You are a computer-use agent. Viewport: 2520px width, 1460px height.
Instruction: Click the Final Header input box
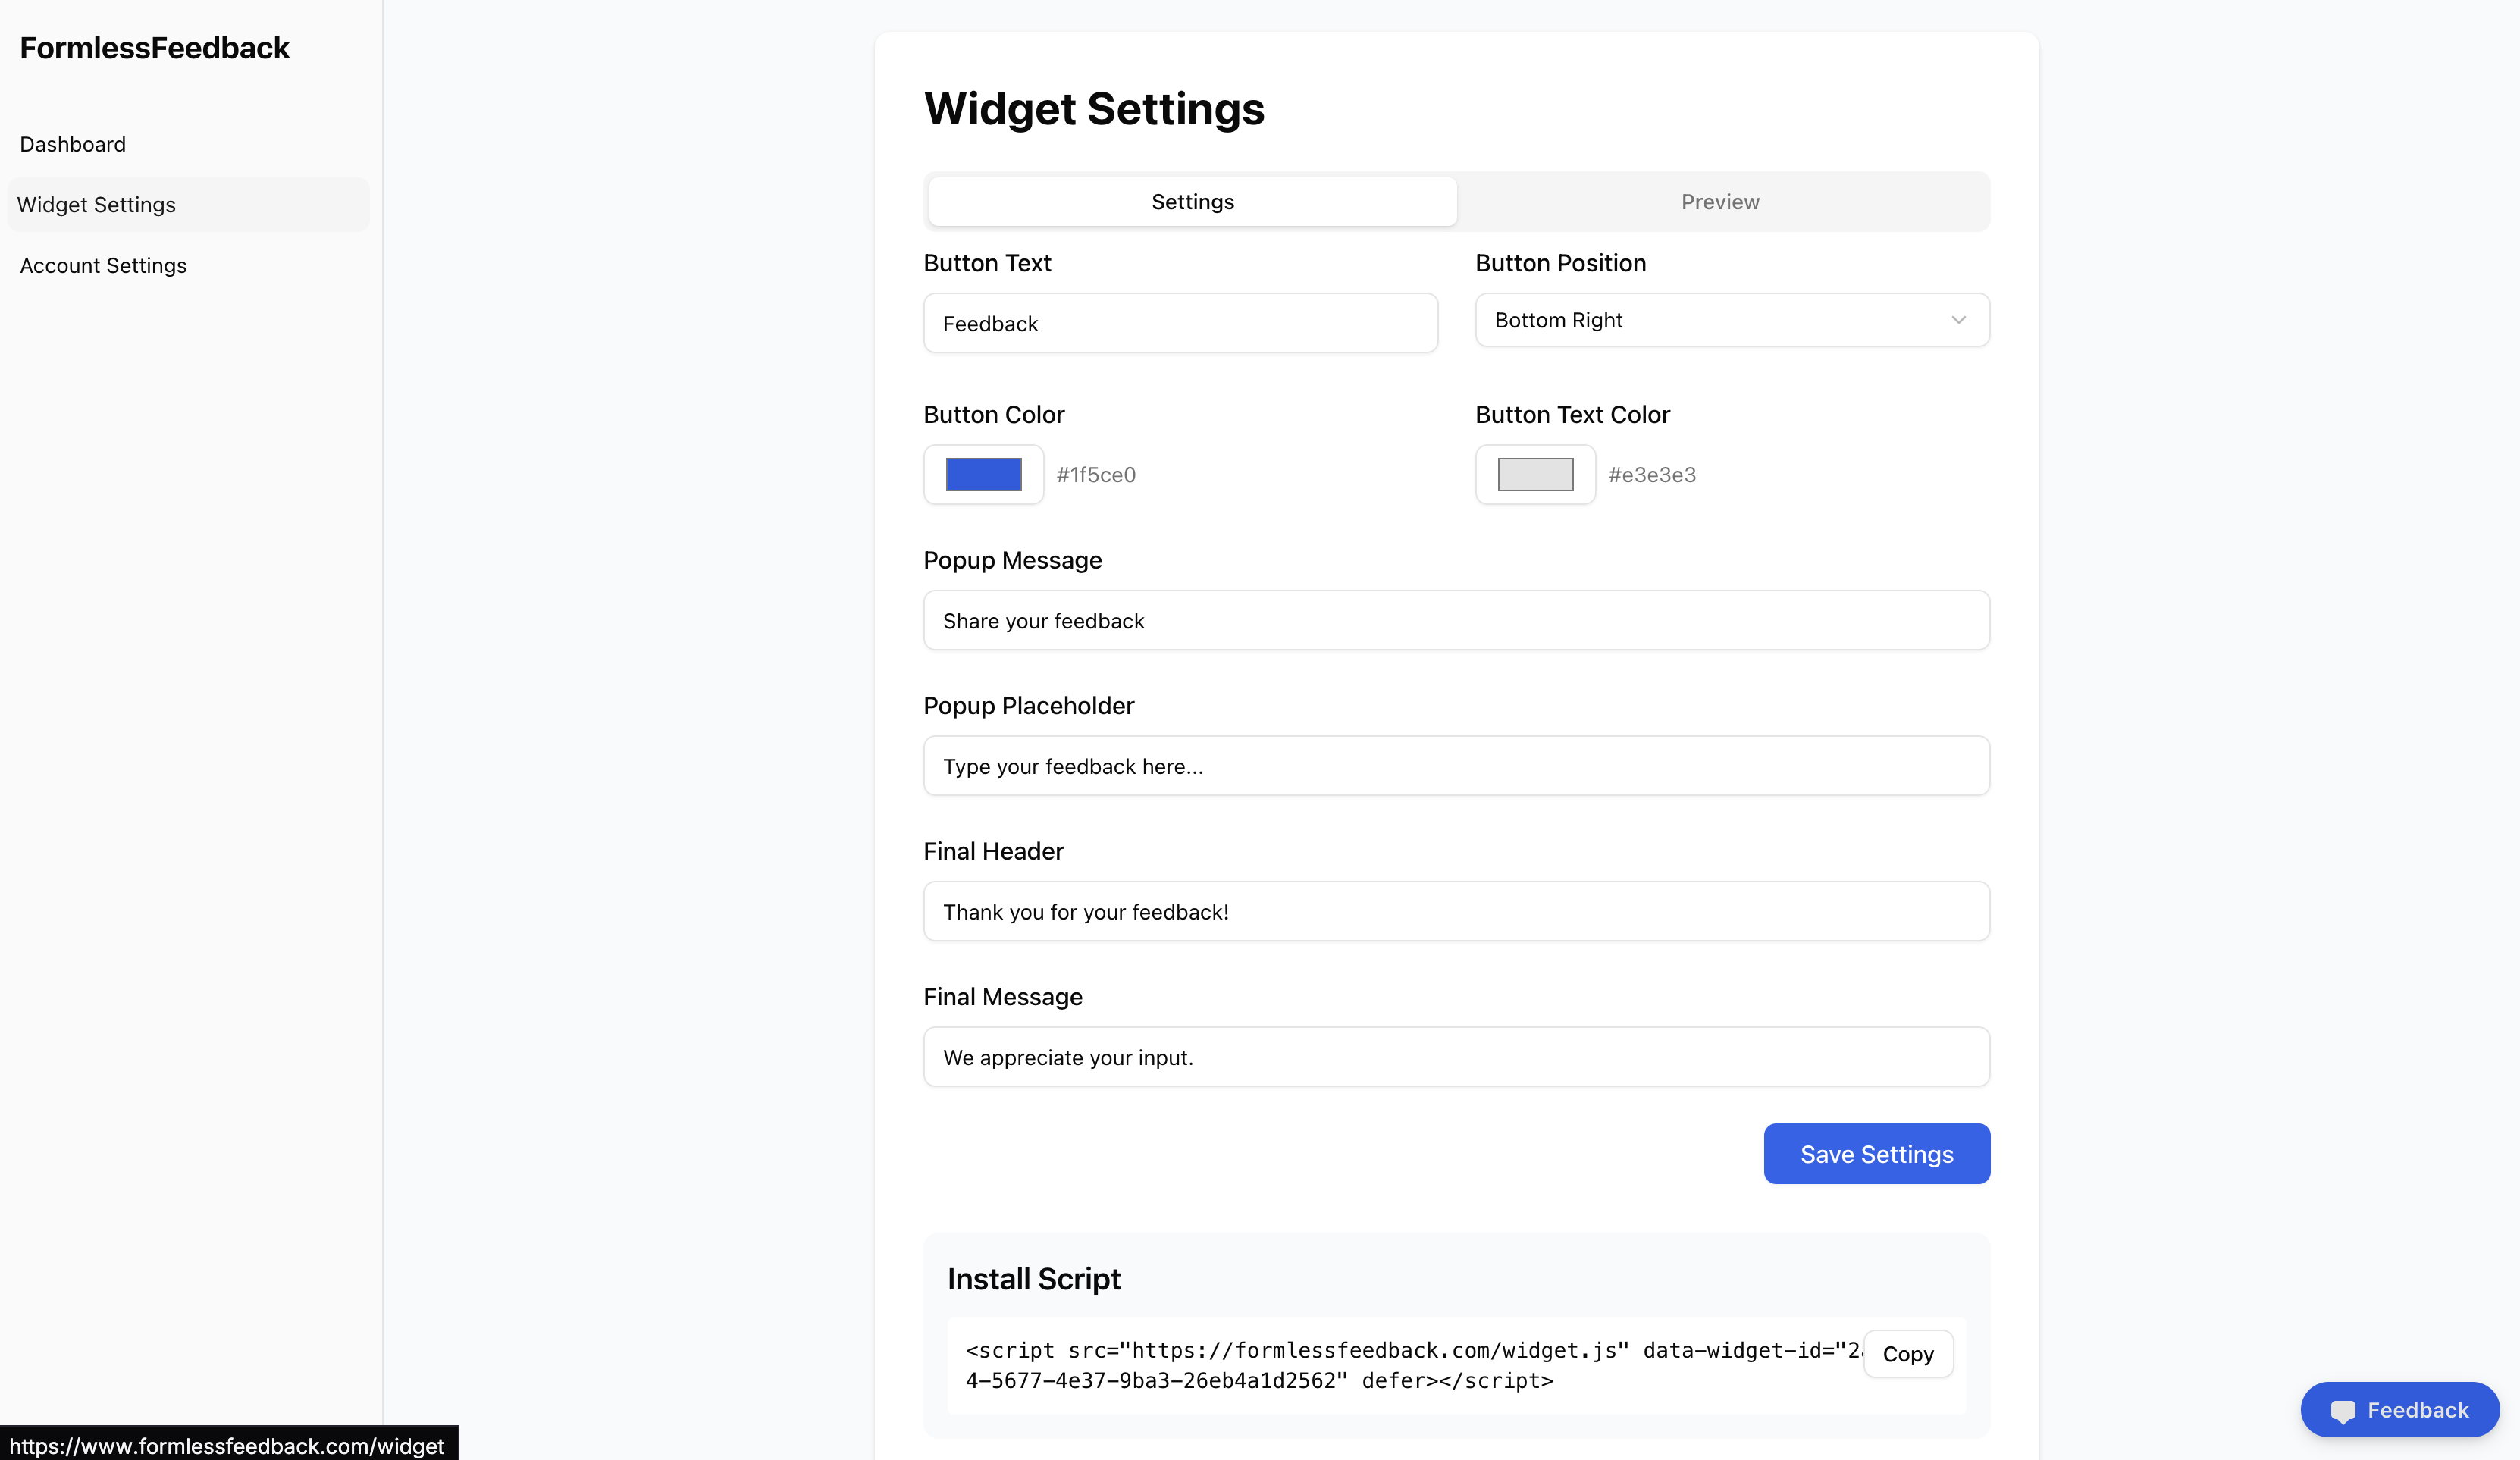tap(1456, 911)
